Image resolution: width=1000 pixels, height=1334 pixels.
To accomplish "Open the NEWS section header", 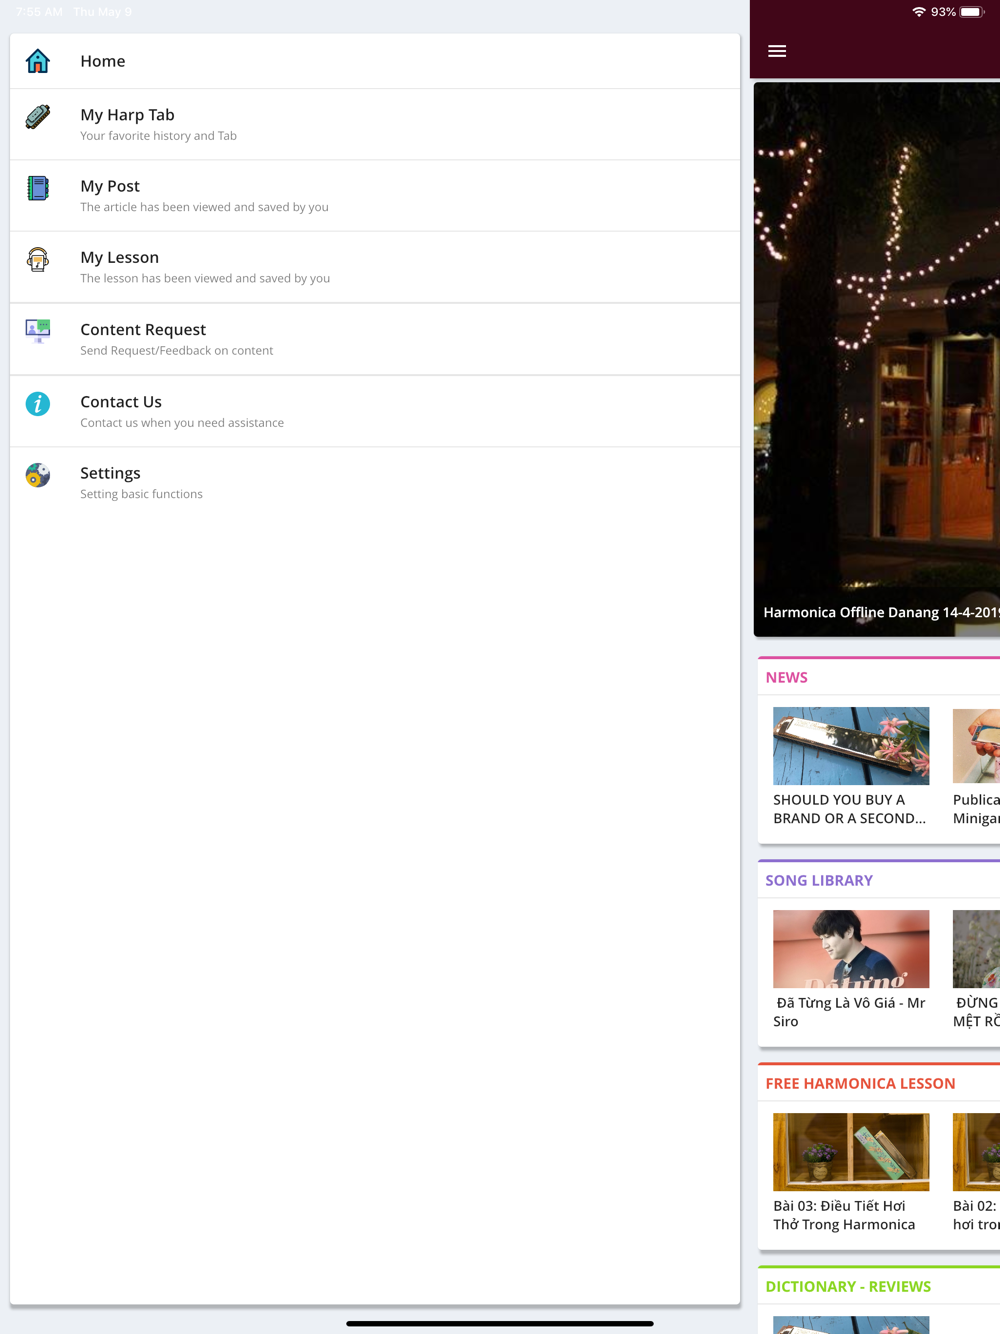I will (786, 677).
